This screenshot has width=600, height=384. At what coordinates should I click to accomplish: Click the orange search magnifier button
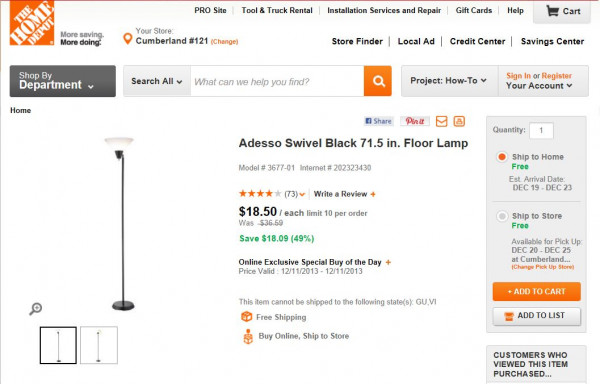click(378, 81)
